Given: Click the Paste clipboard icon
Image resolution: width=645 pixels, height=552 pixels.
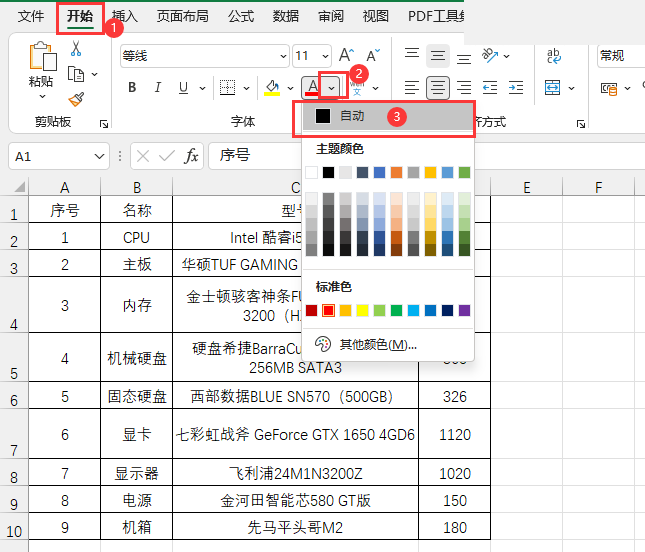Looking at the screenshot, I should (43, 56).
